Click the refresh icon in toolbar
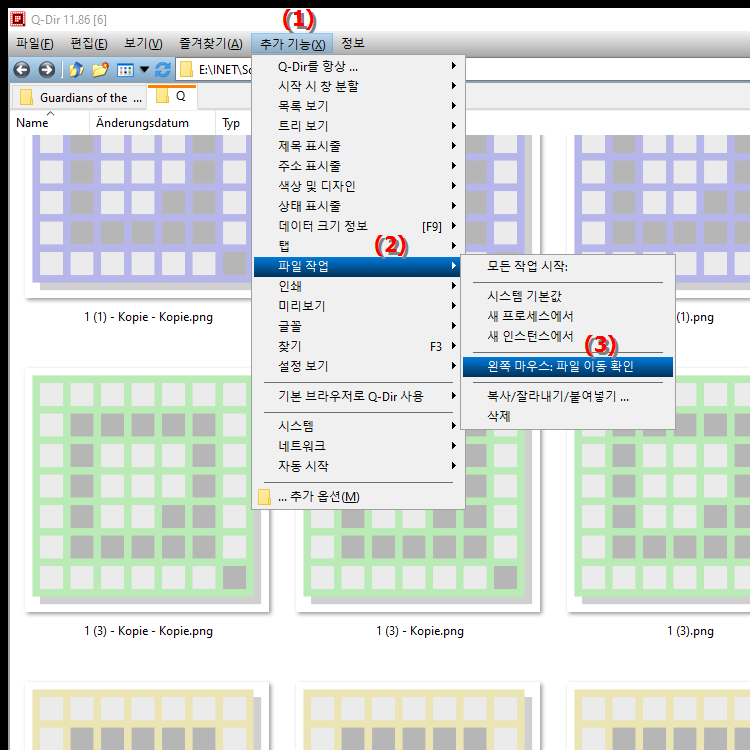The width and height of the screenshot is (750, 750). click(163, 70)
